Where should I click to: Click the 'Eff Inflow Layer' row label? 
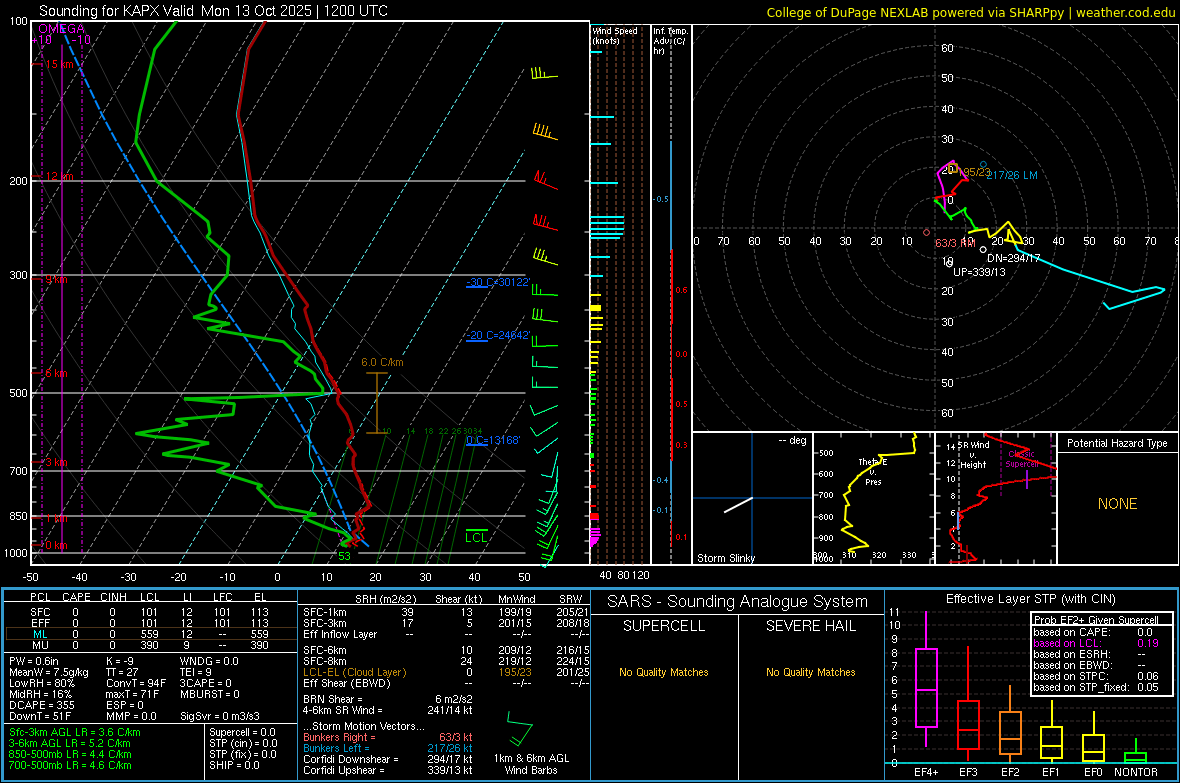tap(339, 634)
